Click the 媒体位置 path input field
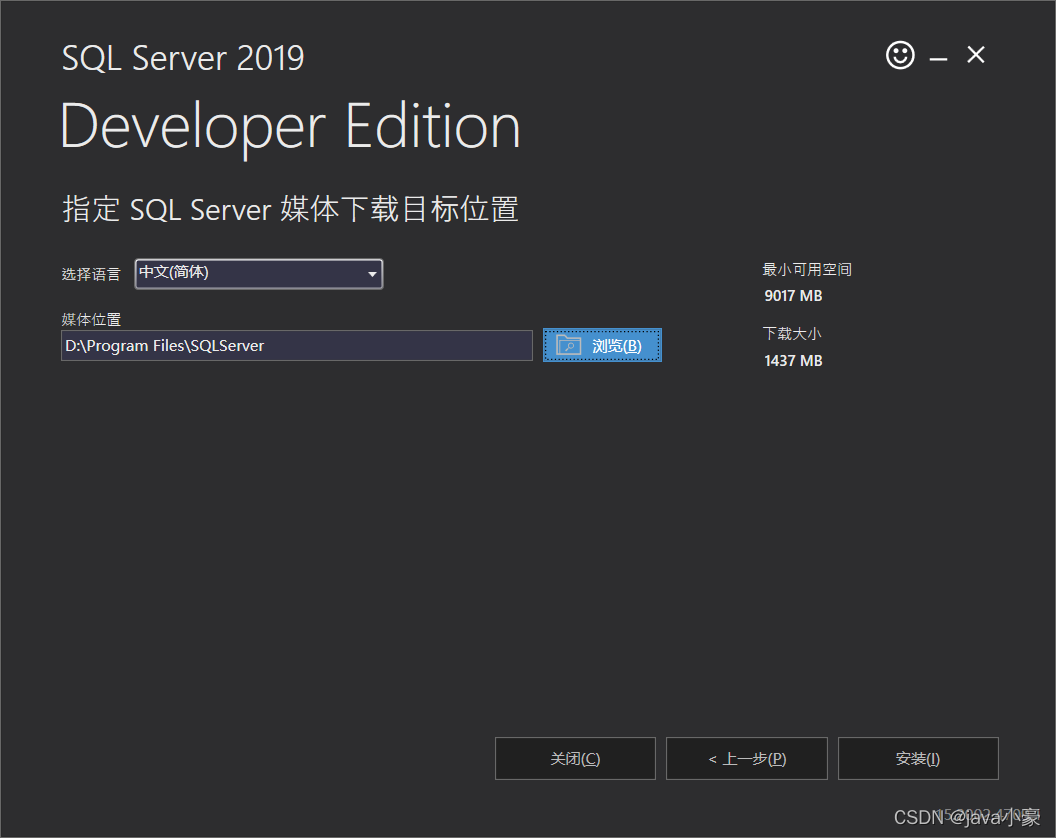Viewport: 1056px width, 838px height. 296,346
